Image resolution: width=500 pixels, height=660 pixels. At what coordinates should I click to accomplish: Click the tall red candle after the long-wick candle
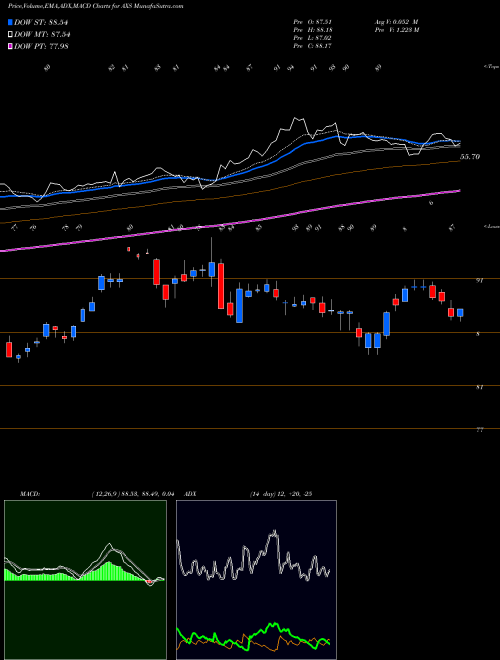pos(221,286)
